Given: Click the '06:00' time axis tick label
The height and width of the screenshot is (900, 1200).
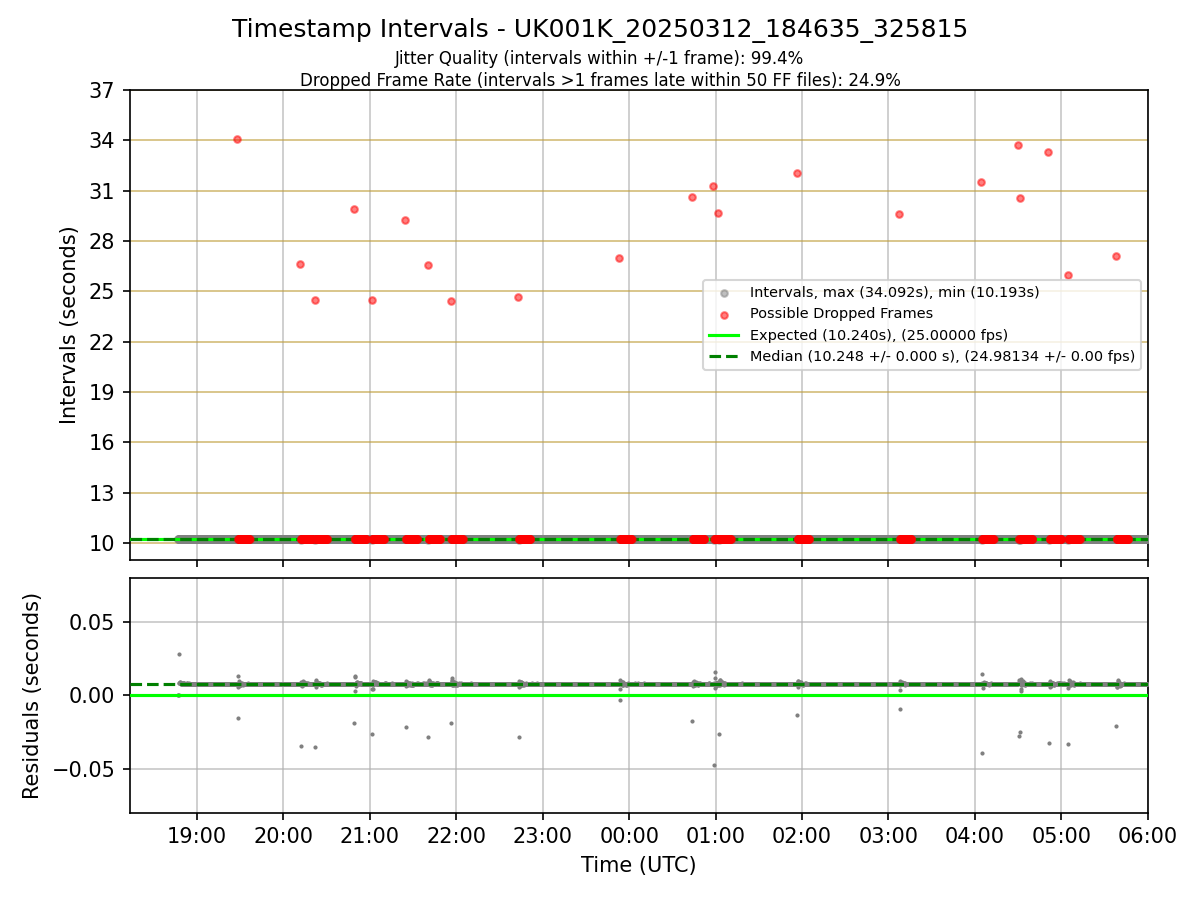Looking at the screenshot, I should coord(1148,834).
